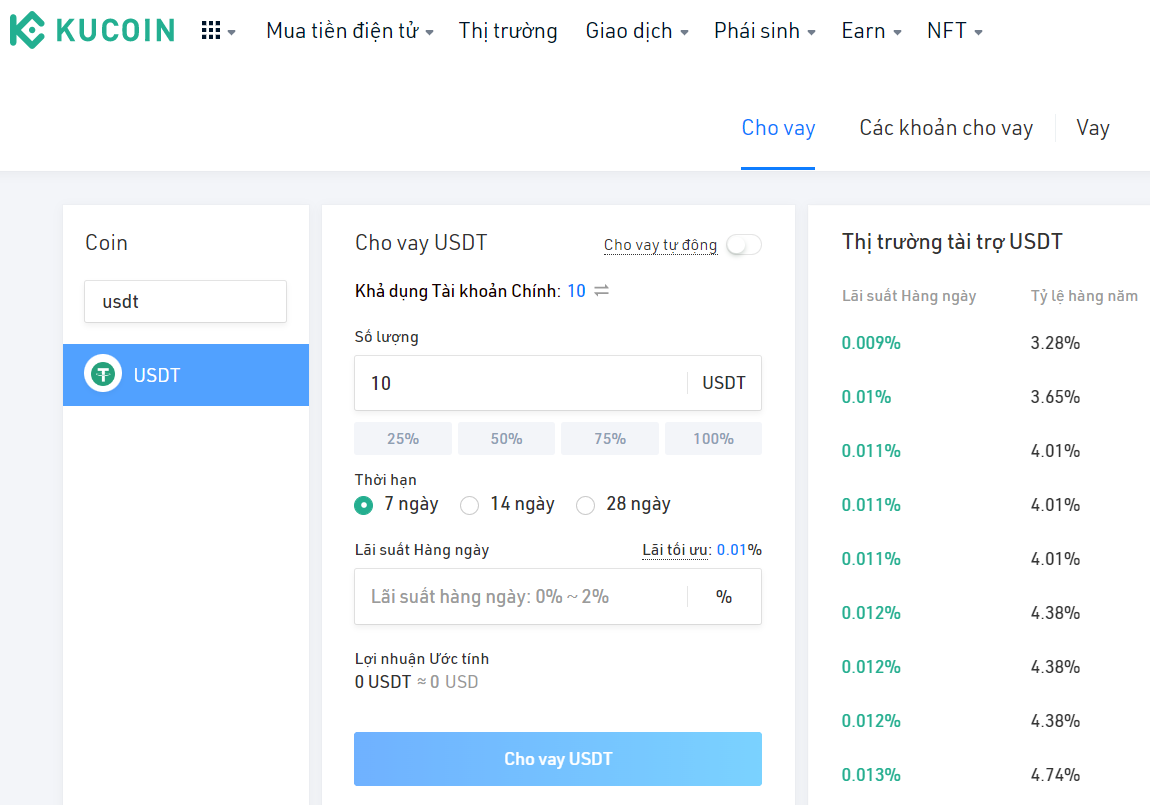The height and width of the screenshot is (805, 1150).
Task: Switch to the Vay tab
Action: coord(1093,128)
